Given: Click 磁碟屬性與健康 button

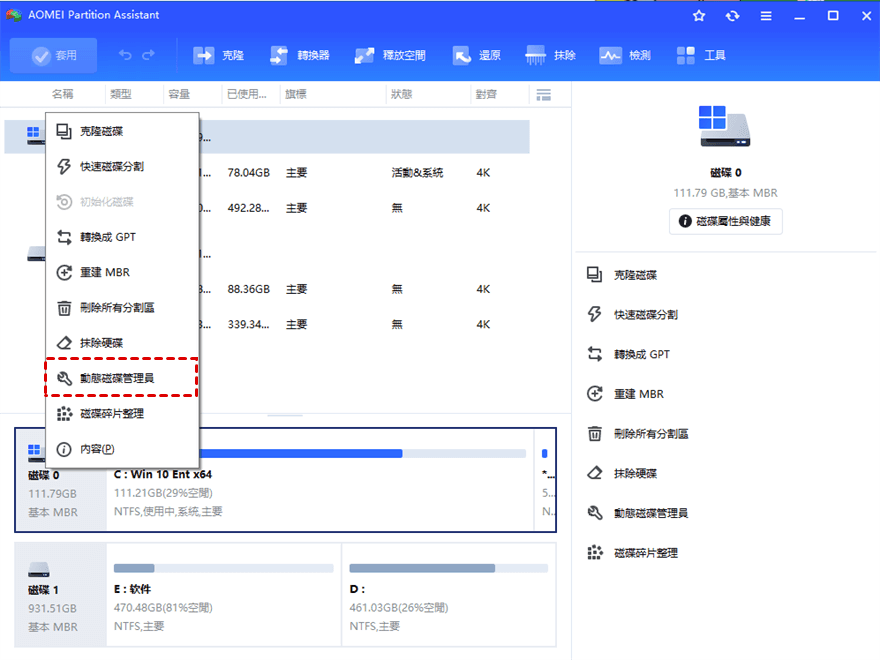Looking at the screenshot, I should pyautogui.click(x=725, y=221).
